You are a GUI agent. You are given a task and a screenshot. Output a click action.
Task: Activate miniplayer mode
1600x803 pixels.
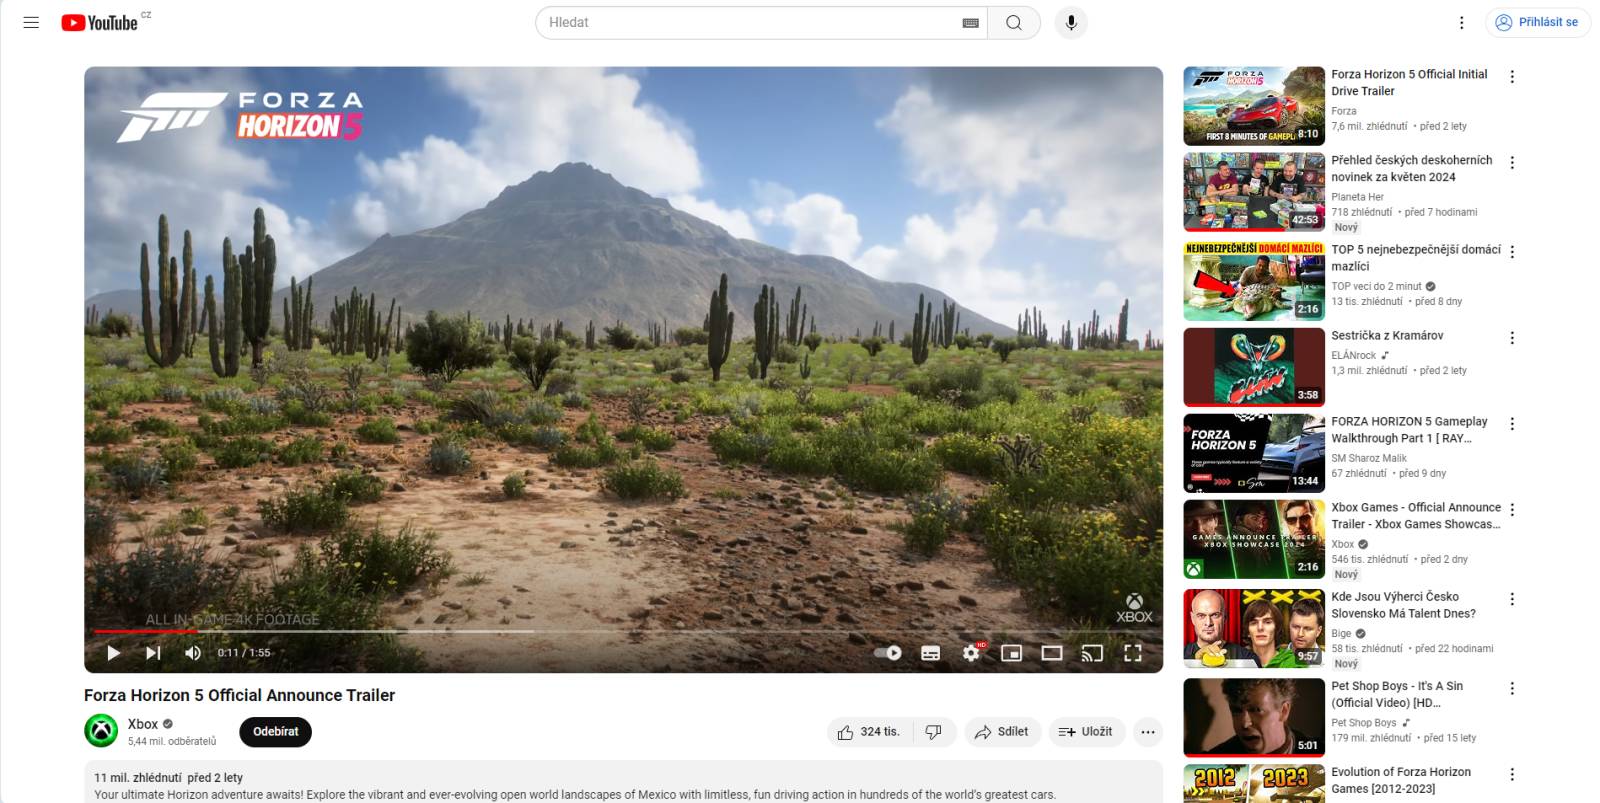[x=1012, y=653]
